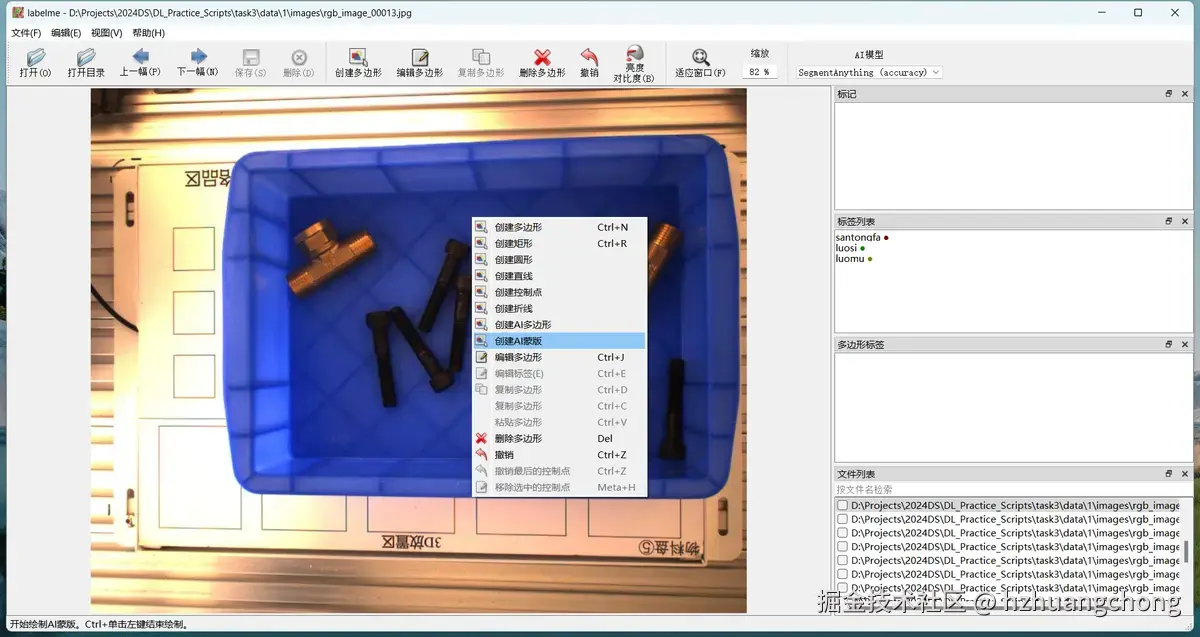The height and width of the screenshot is (637, 1200).
Task: Choose 创建直线 in the context menu
Action: pos(559,276)
